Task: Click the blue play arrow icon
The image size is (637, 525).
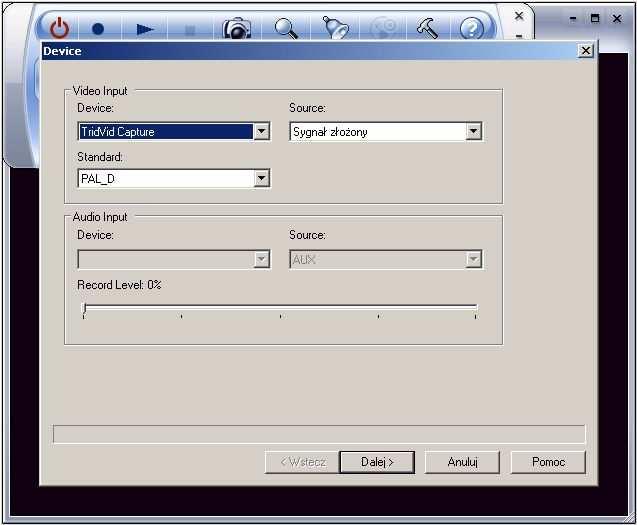Action: (145, 29)
